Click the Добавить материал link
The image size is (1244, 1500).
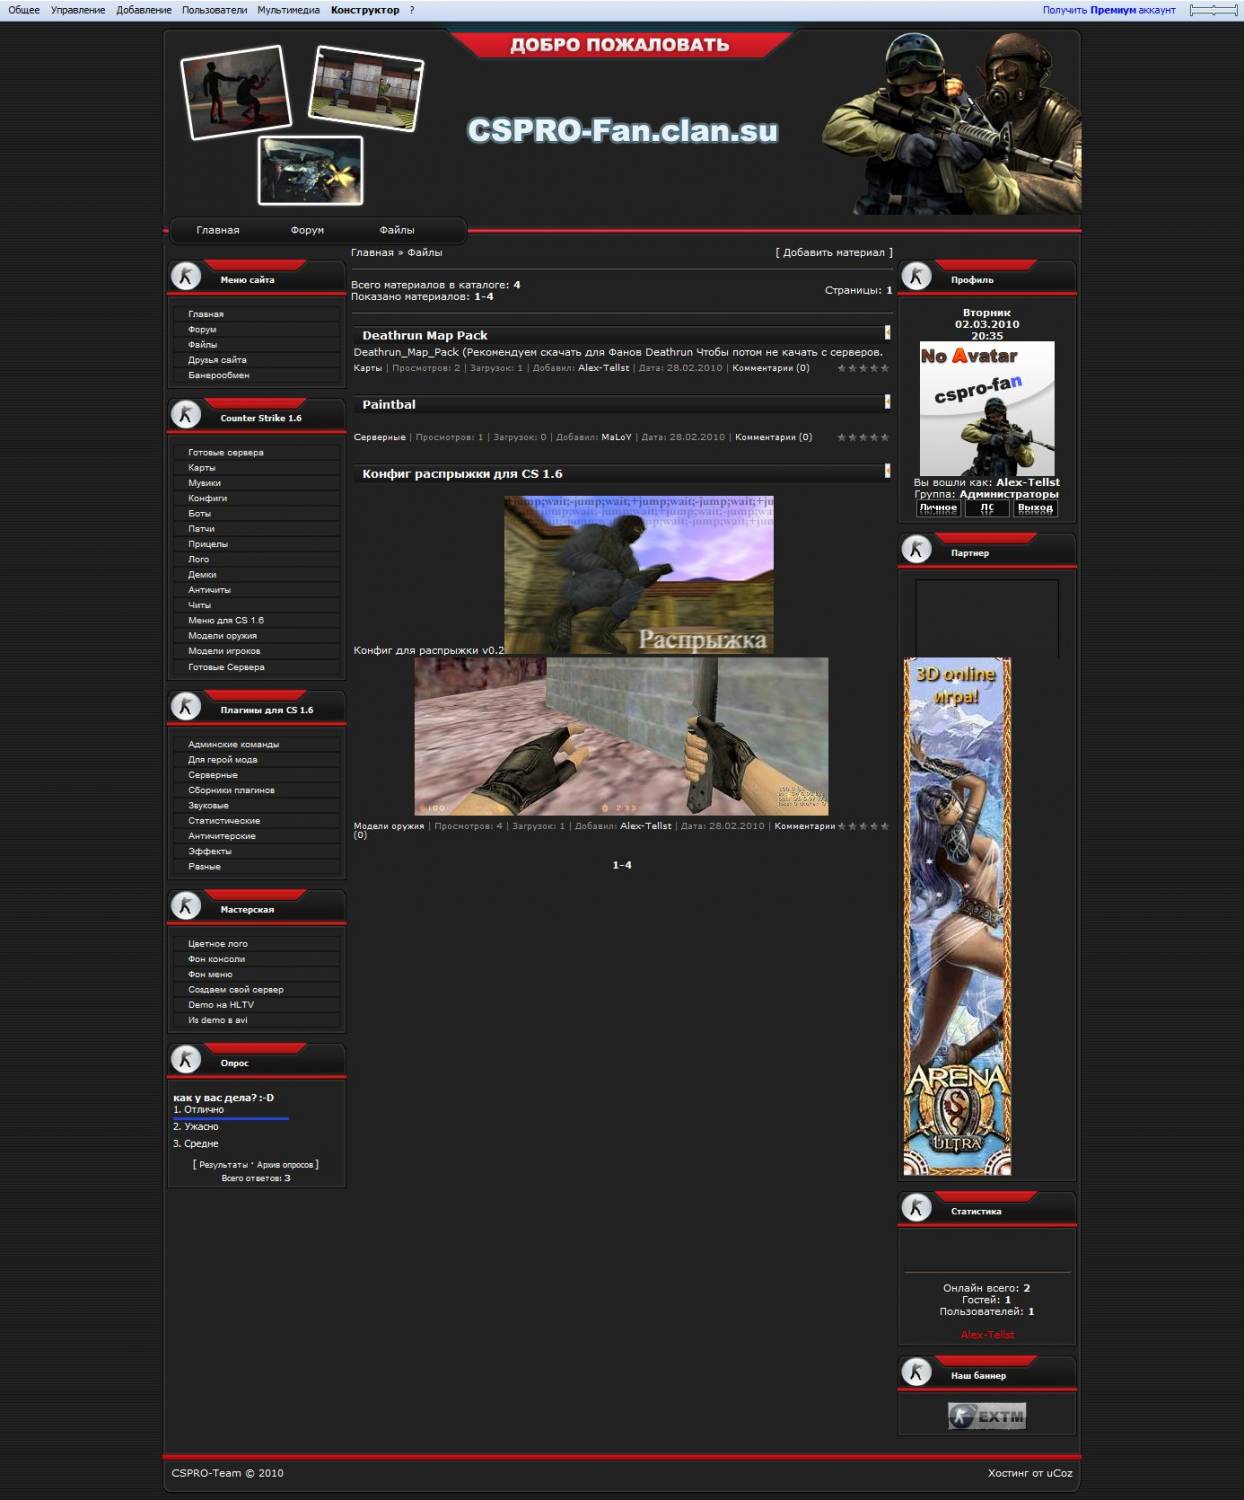834,253
